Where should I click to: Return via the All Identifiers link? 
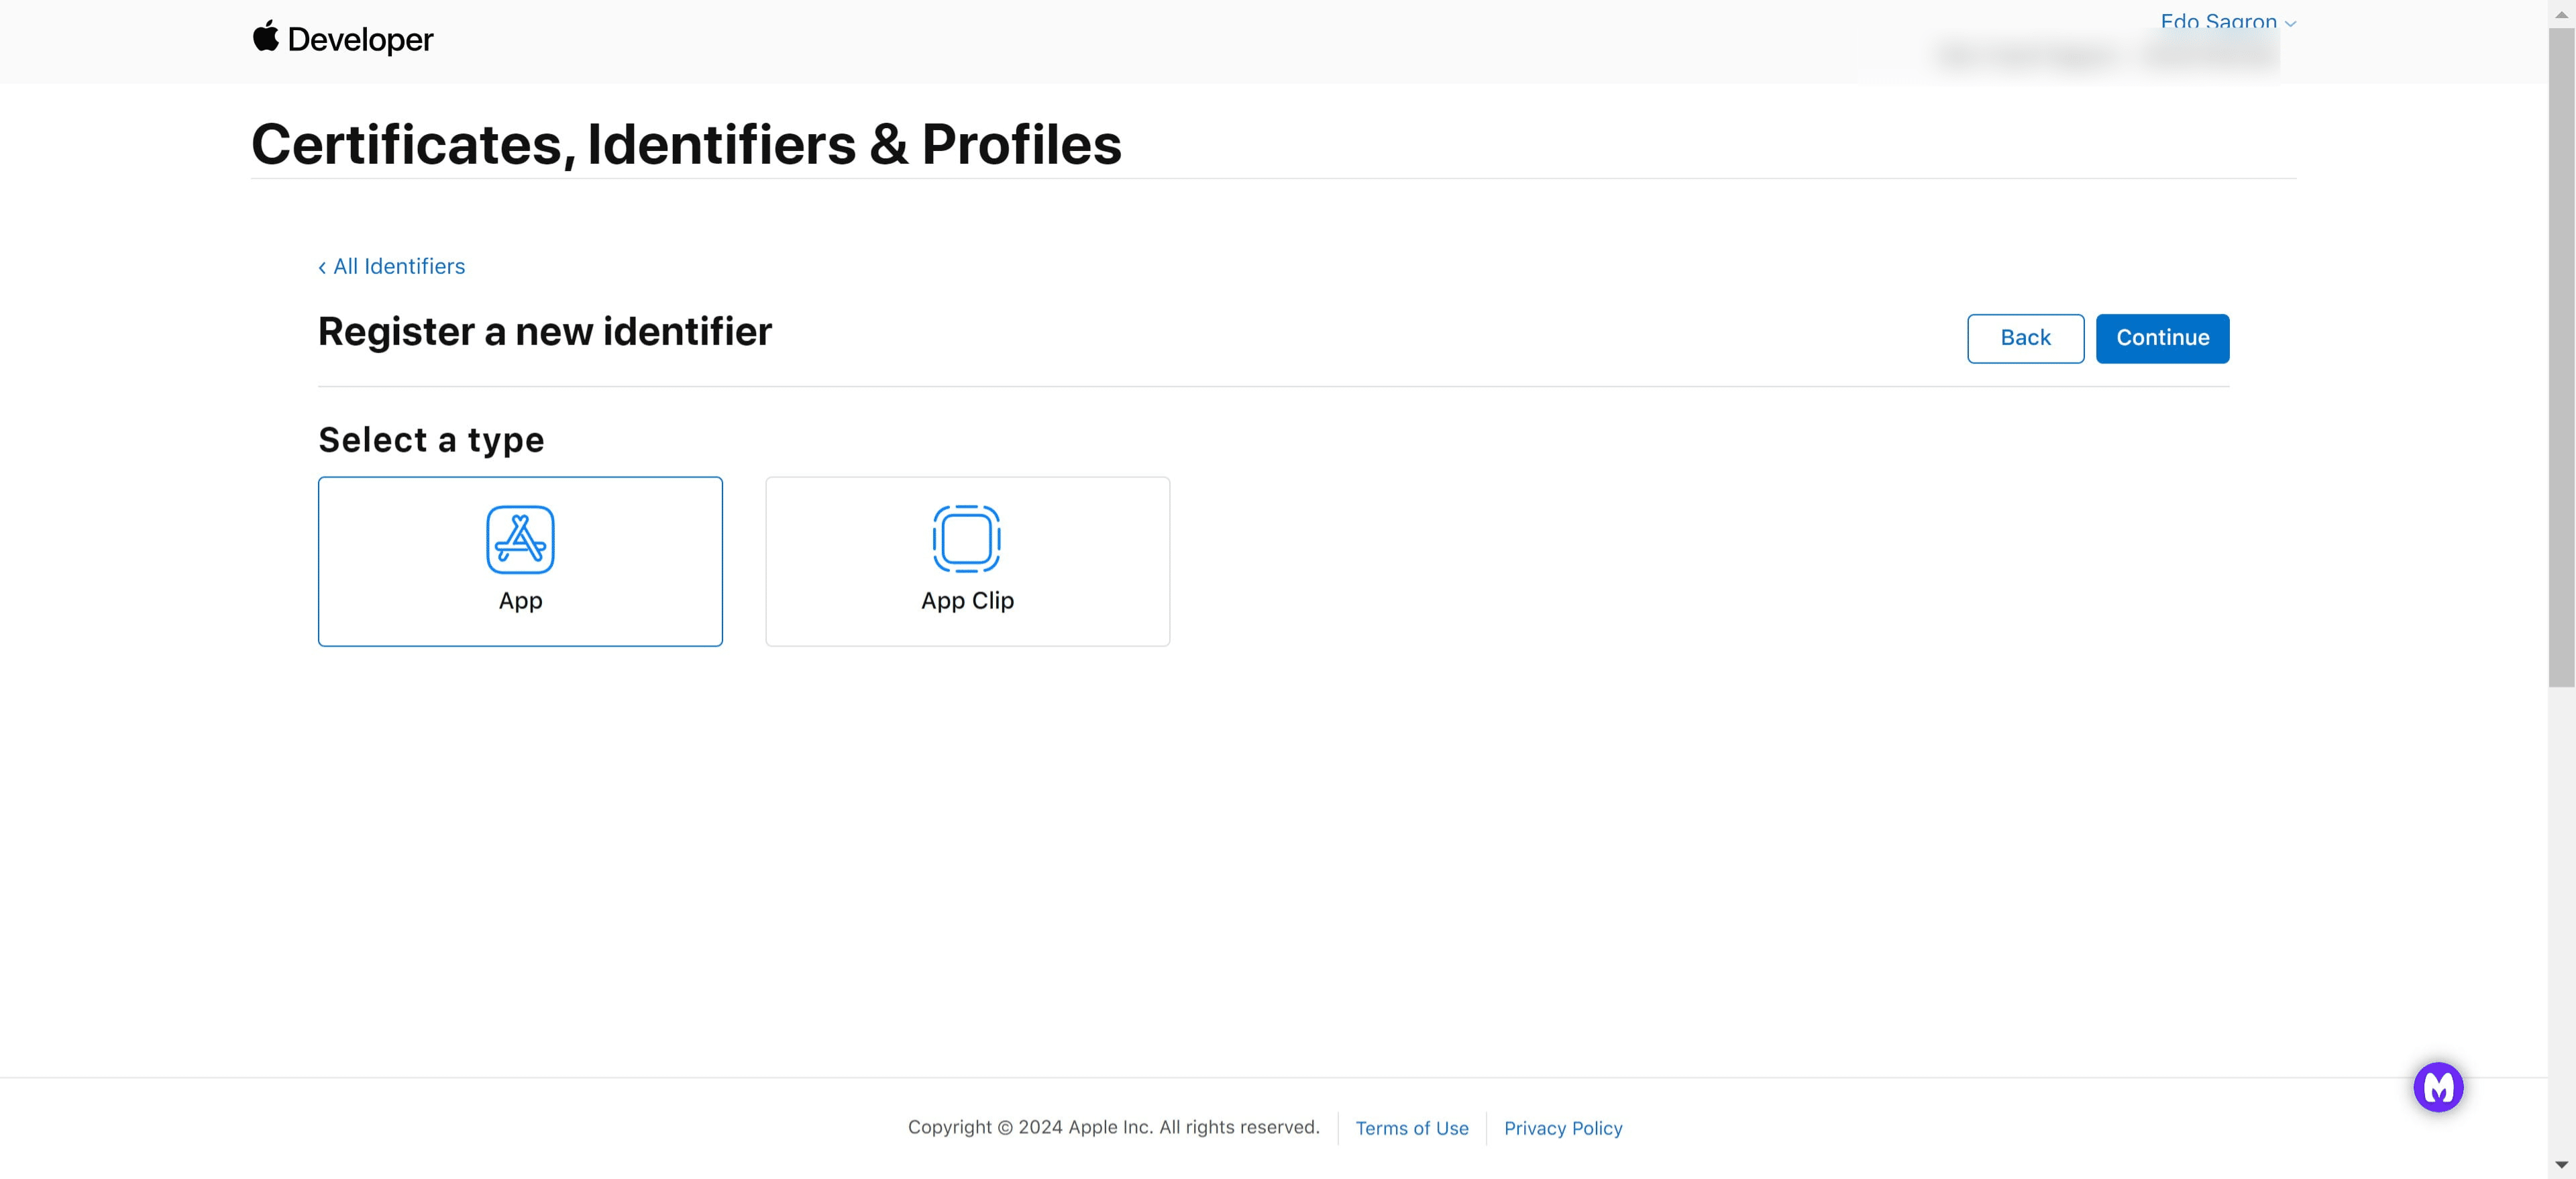[398, 266]
